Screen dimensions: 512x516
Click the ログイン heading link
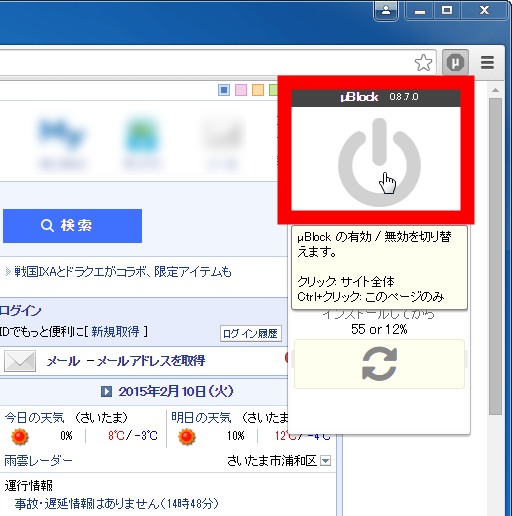[21, 310]
